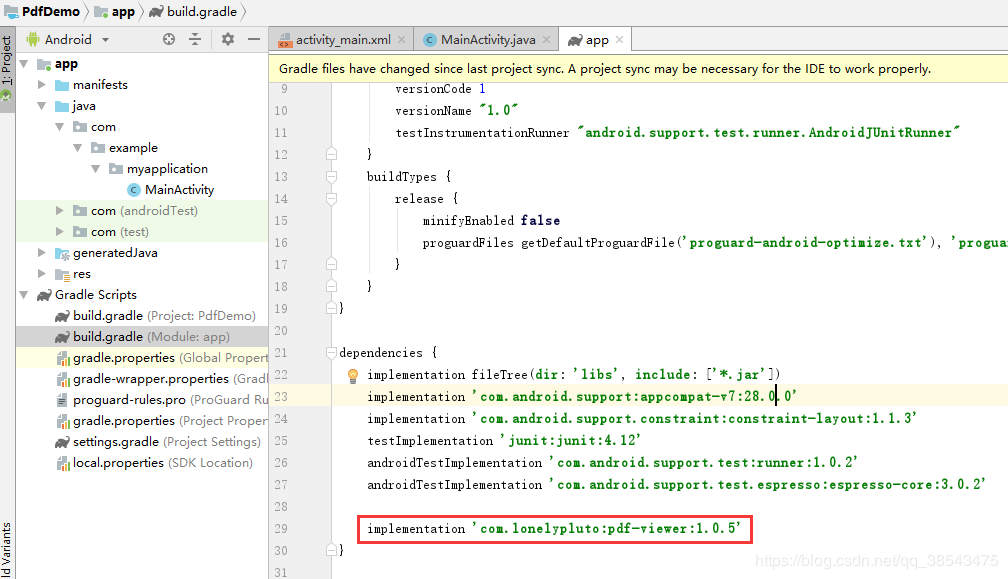Expand com (test) package
The image size is (1008, 579).
click(x=60, y=231)
